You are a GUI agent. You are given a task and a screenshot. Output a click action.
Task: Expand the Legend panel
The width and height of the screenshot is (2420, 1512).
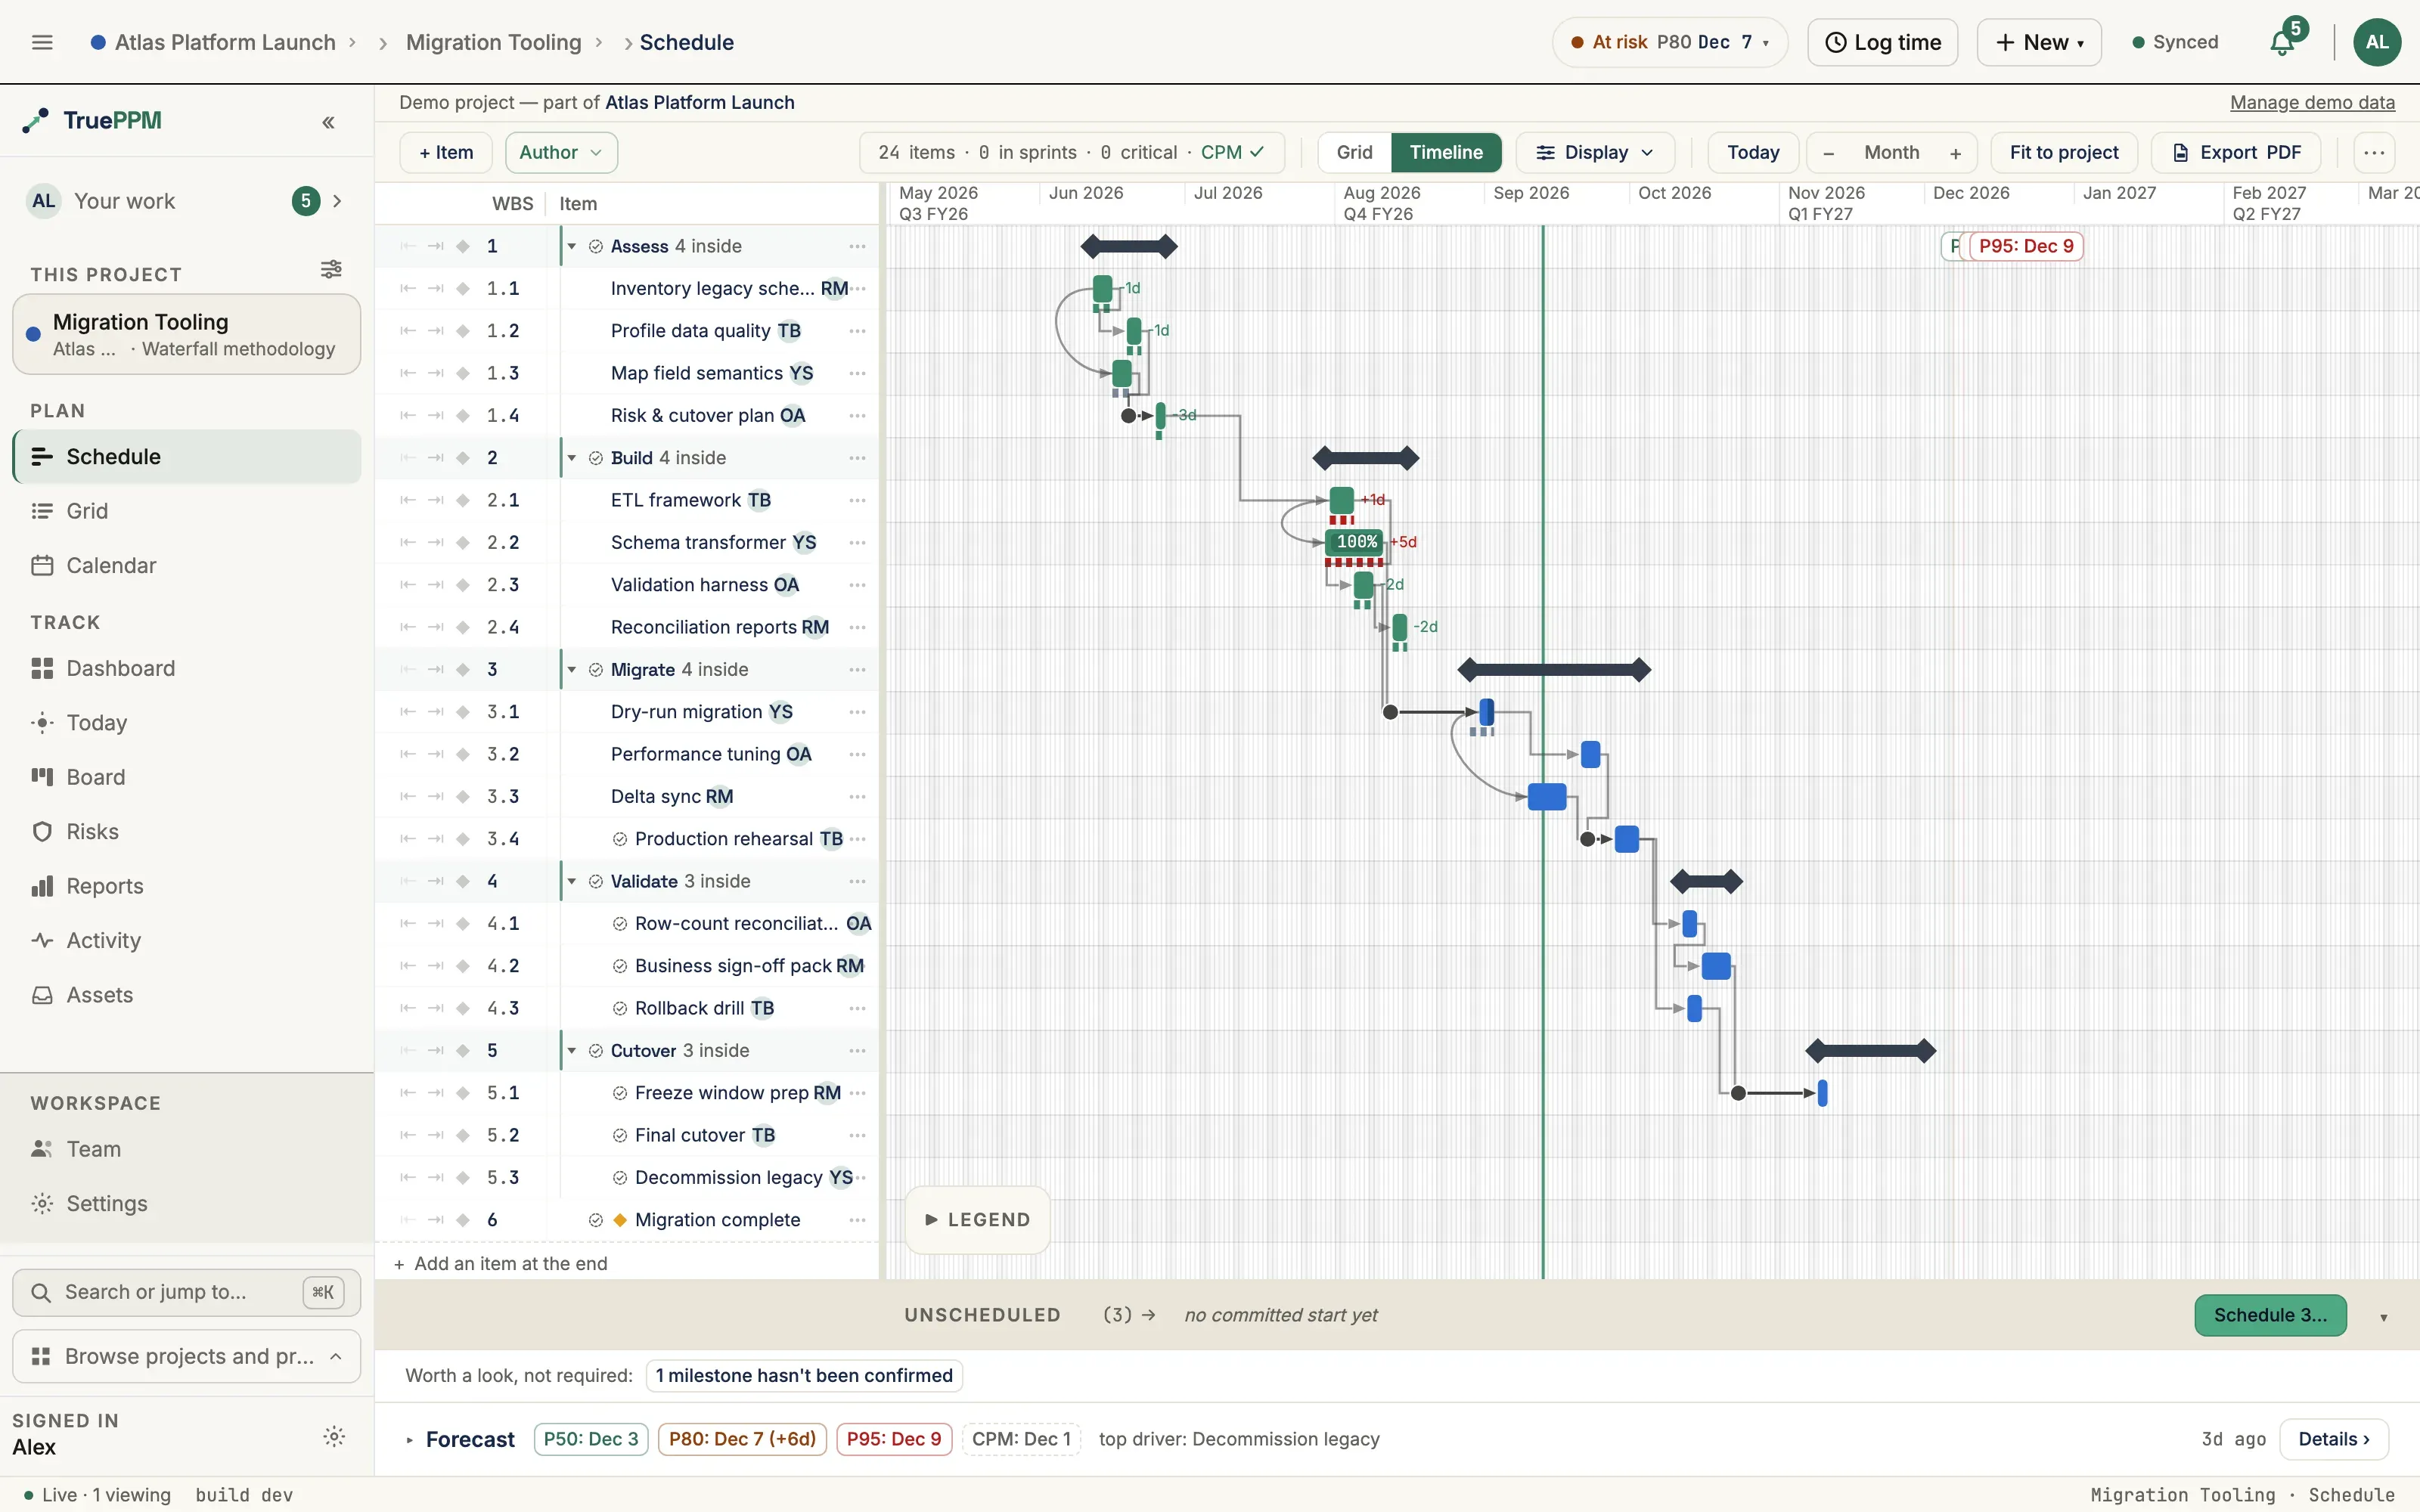pos(977,1219)
